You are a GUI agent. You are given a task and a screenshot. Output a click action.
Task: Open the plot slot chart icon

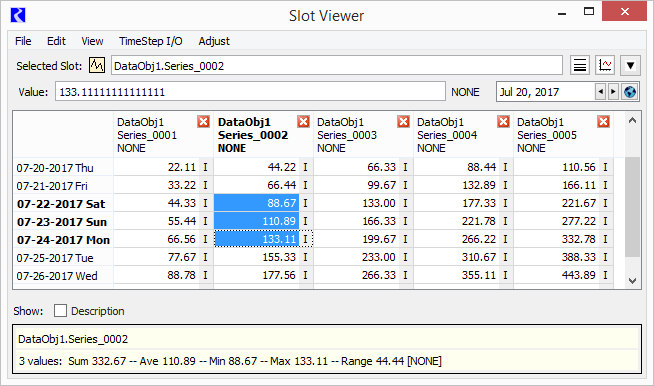click(x=605, y=66)
